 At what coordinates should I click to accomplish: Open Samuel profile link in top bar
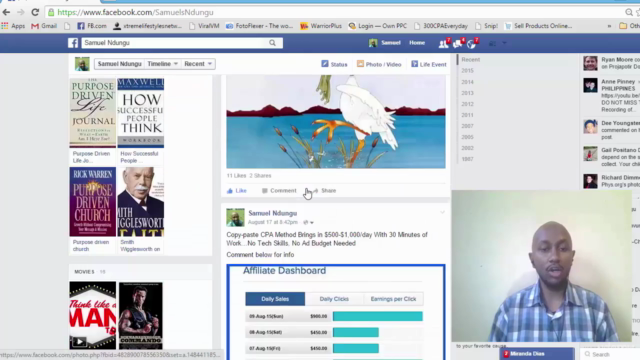click(385, 43)
